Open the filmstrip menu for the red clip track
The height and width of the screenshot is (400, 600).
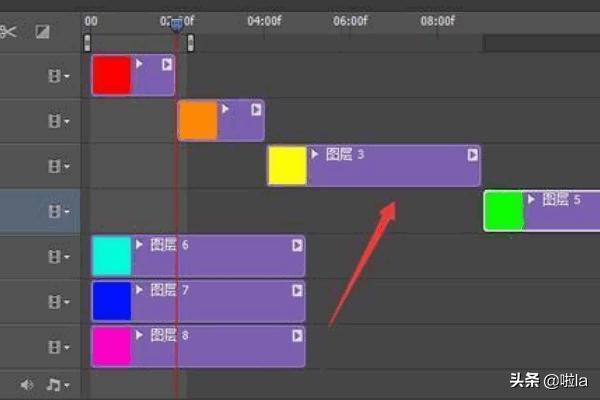click(x=59, y=76)
